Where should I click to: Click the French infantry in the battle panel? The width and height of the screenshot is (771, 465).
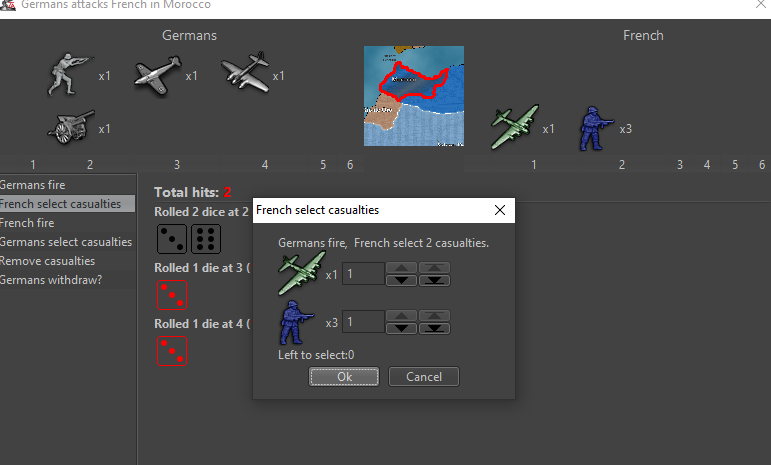tap(597, 127)
